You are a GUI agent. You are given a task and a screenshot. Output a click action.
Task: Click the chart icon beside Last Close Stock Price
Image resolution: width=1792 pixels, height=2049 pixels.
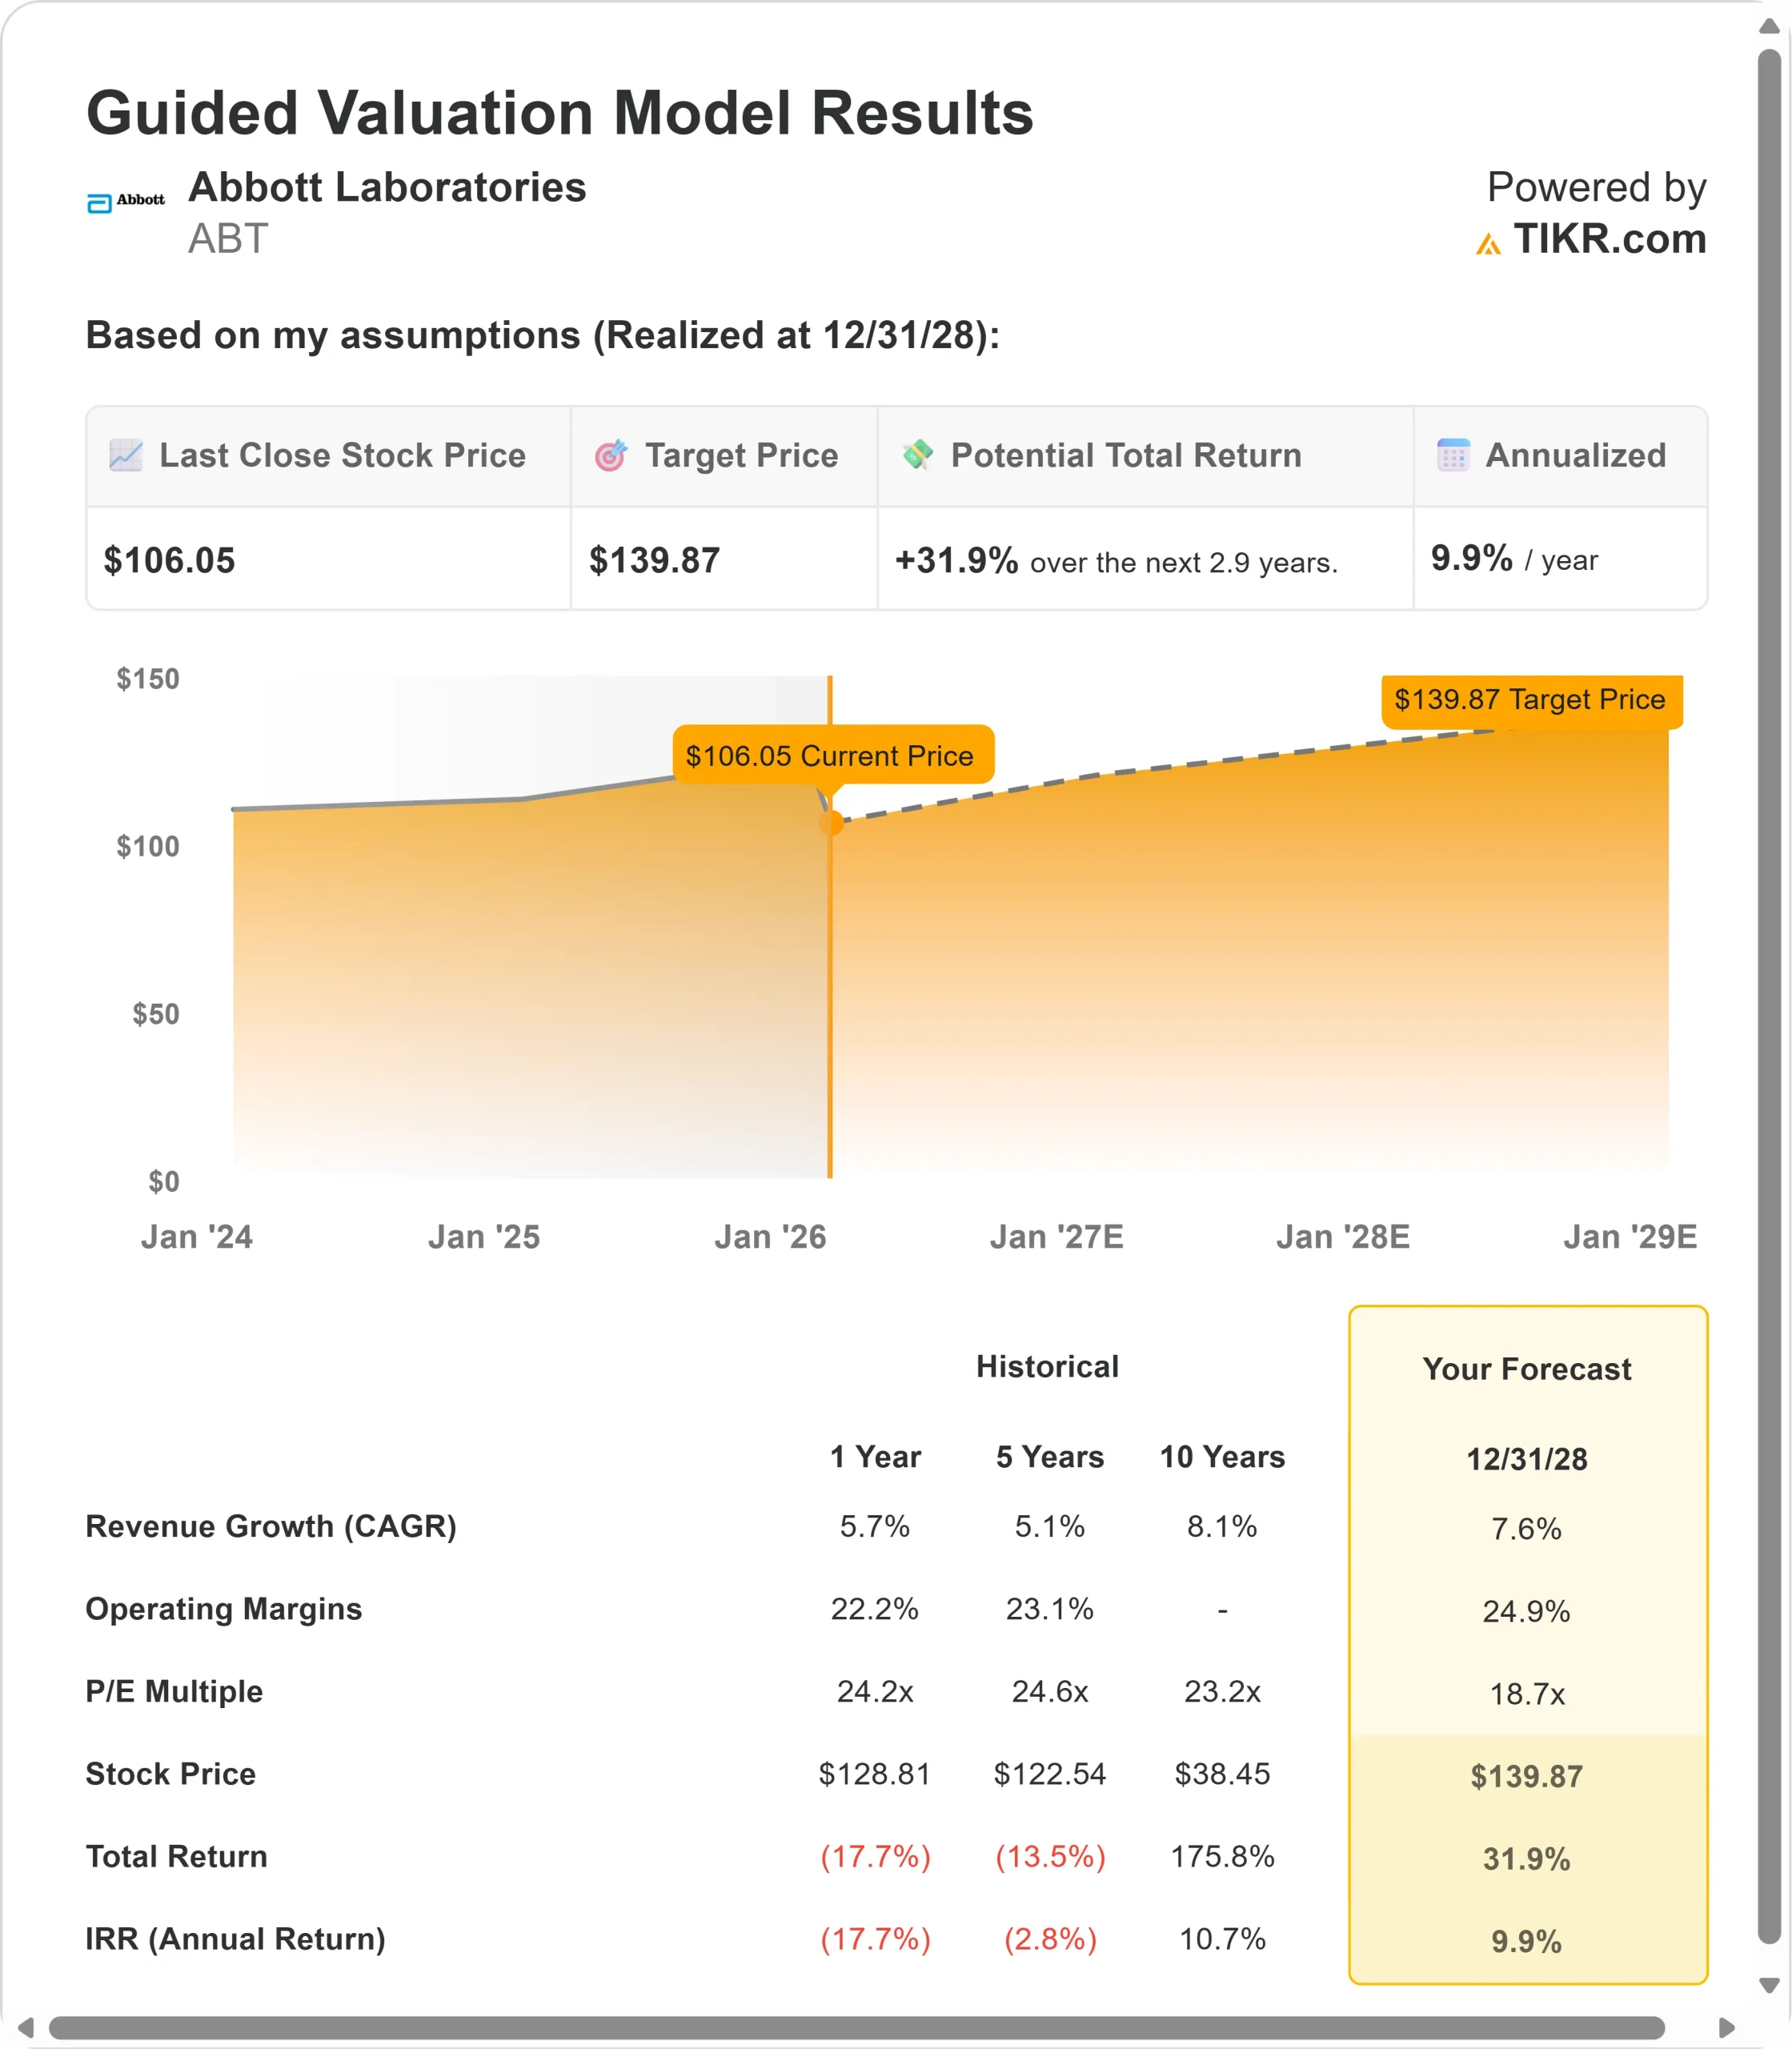pos(126,456)
